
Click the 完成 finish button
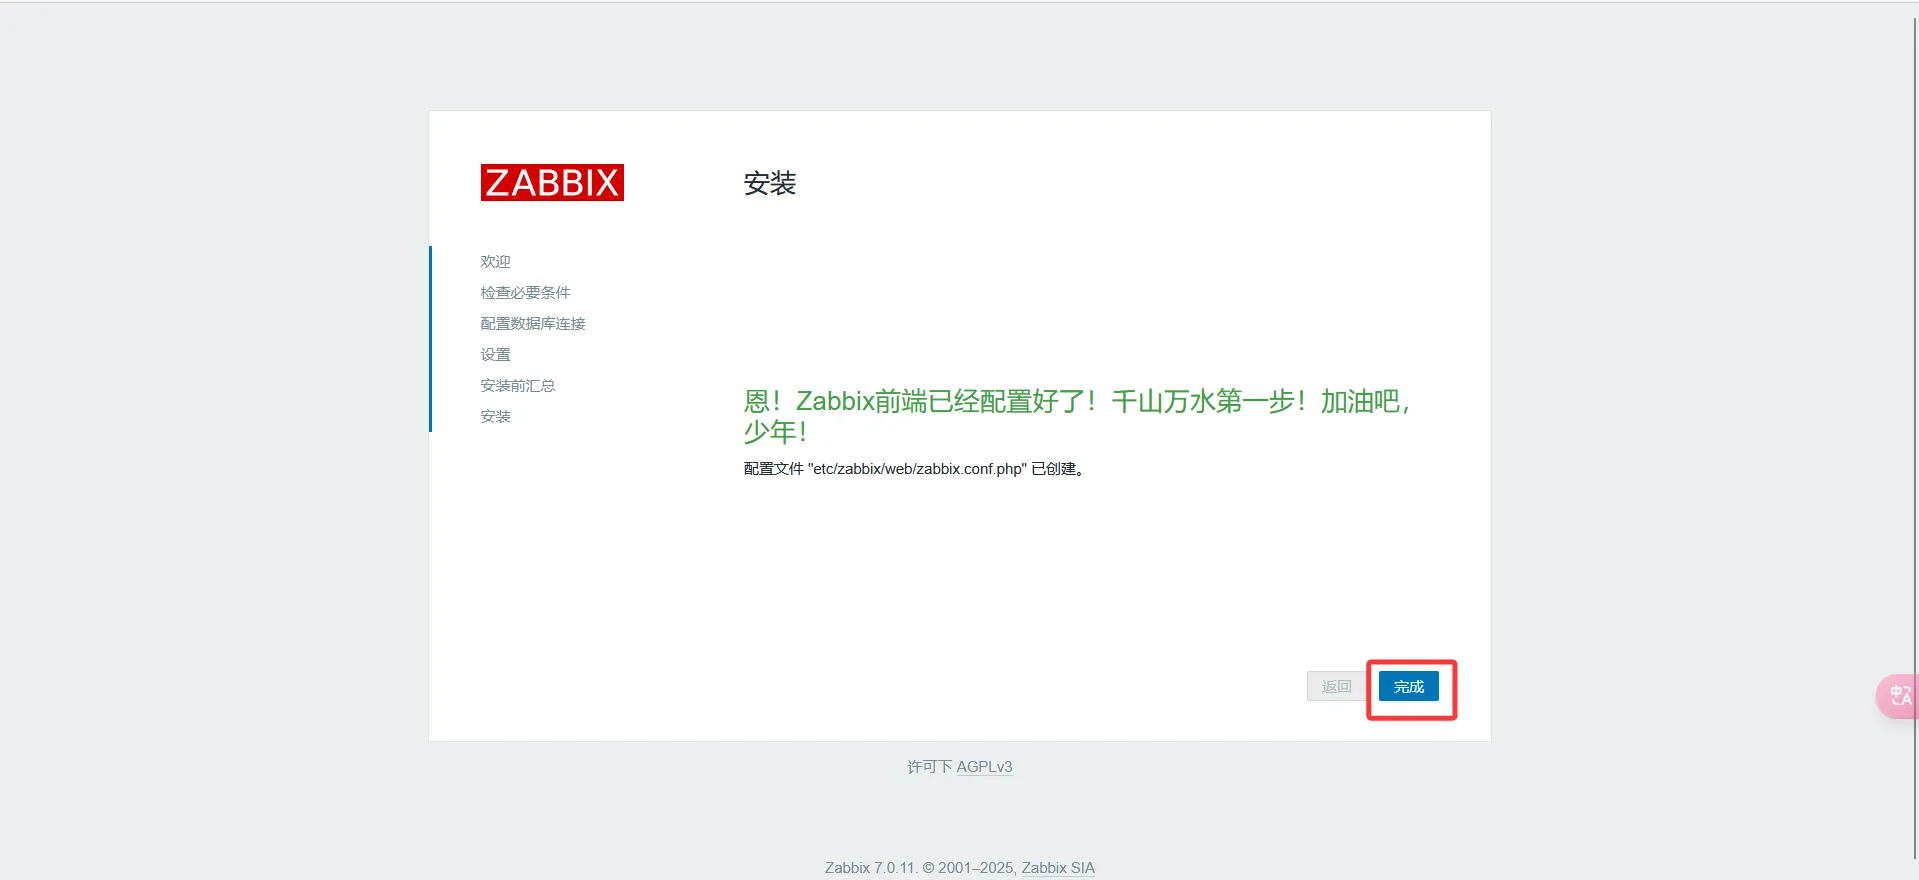1408,686
